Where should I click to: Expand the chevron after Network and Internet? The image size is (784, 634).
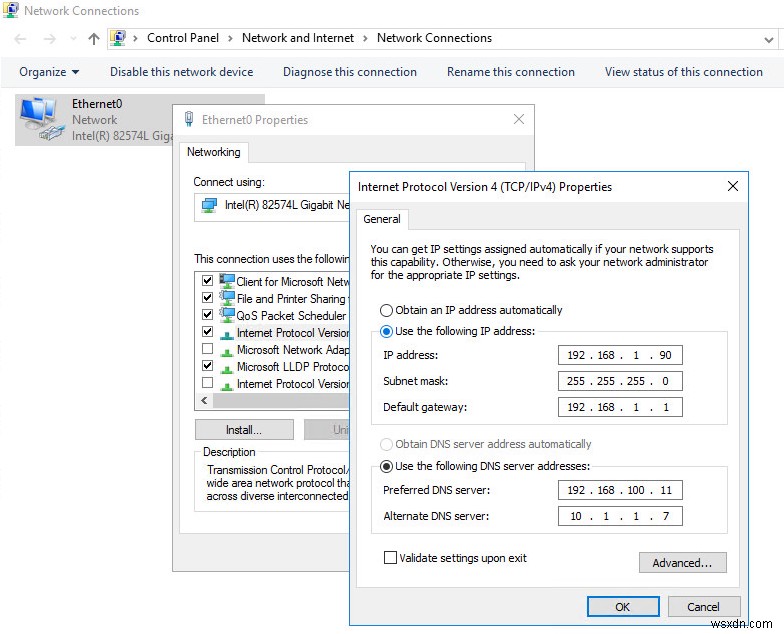pos(365,38)
